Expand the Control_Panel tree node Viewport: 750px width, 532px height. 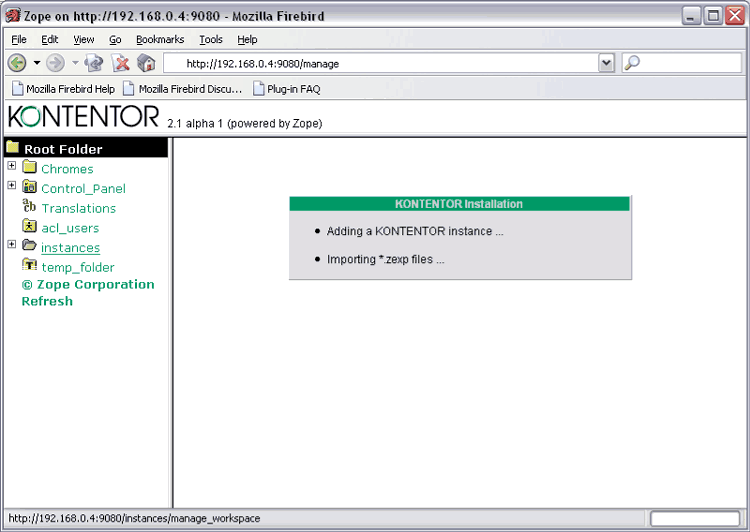(12, 185)
